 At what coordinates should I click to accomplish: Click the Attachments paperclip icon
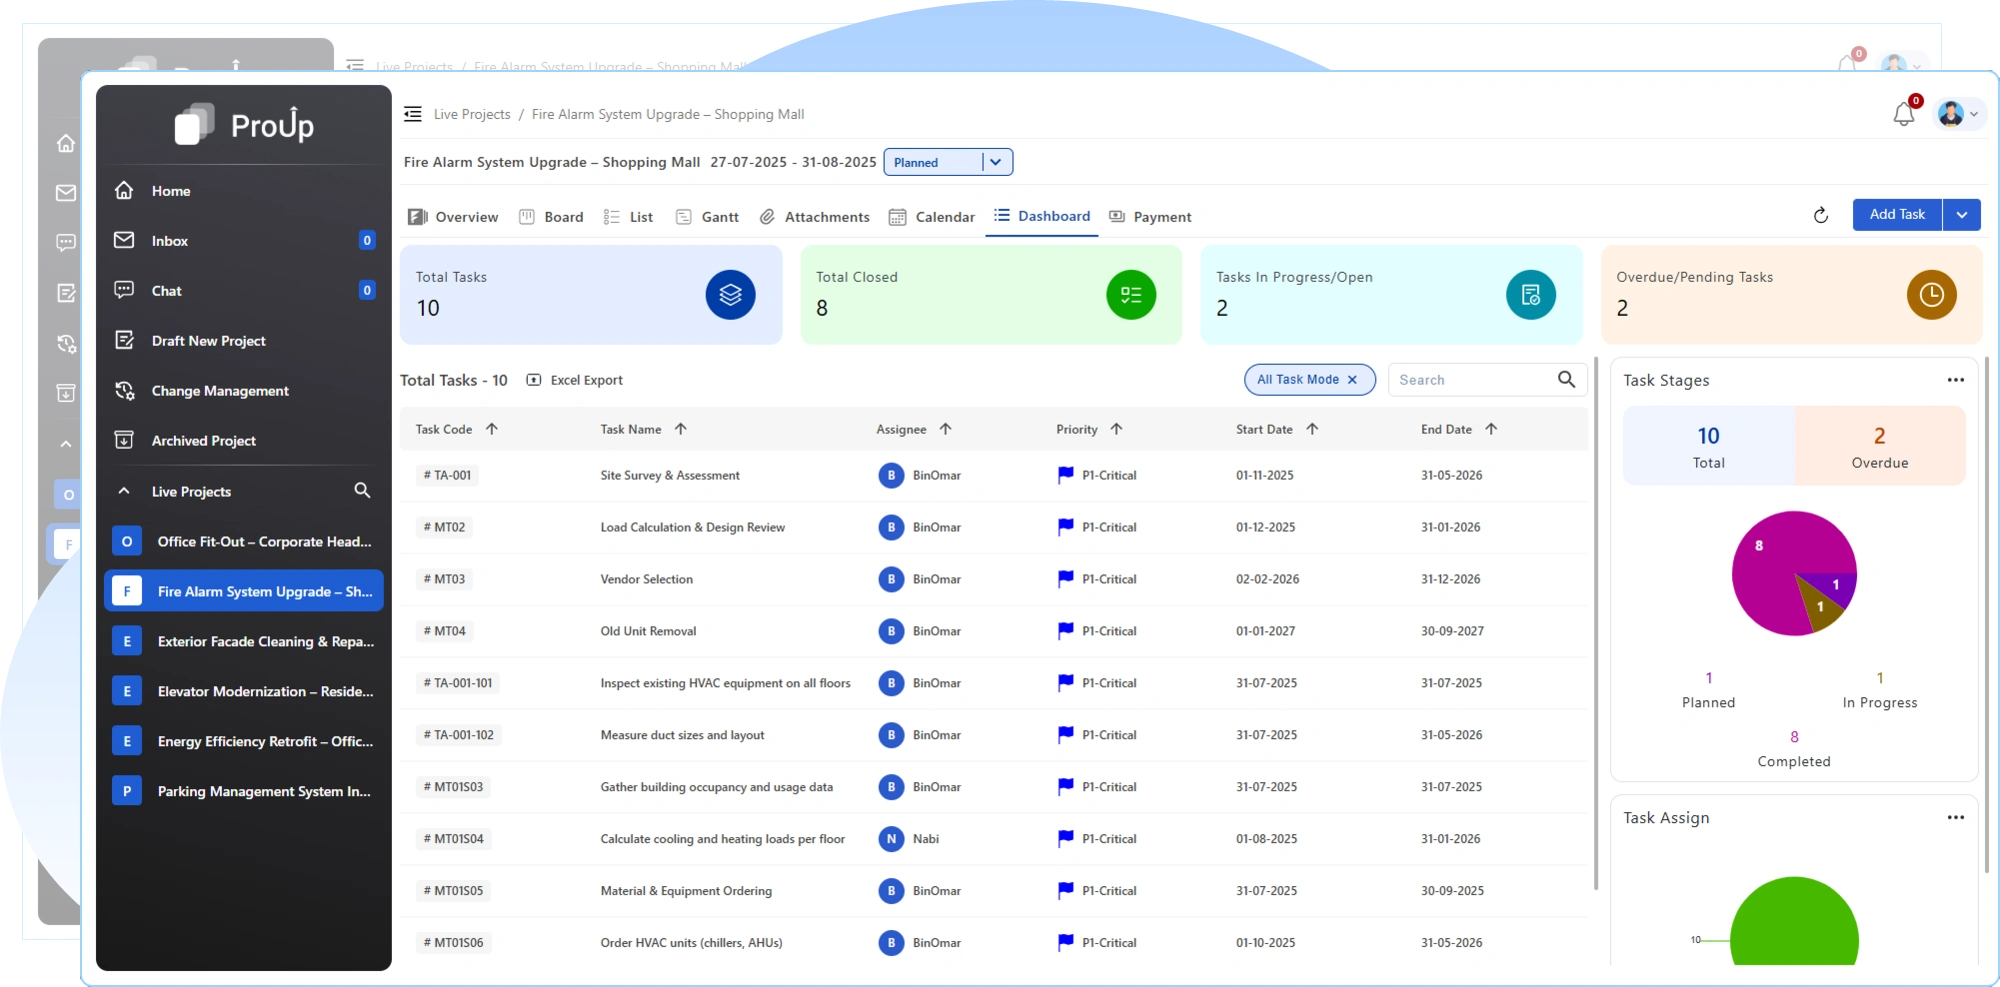coord(767,216)
